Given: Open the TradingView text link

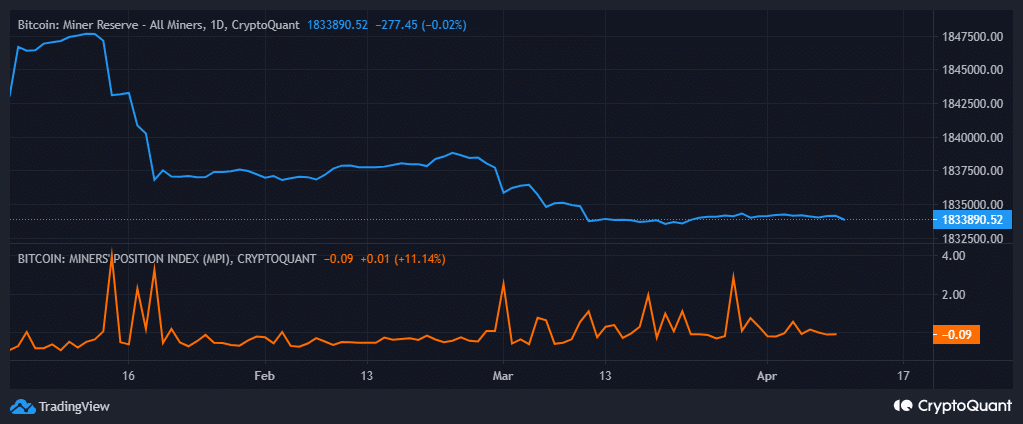Looking at the screenshot, I should pyautogui.click(x=74, y=406).
